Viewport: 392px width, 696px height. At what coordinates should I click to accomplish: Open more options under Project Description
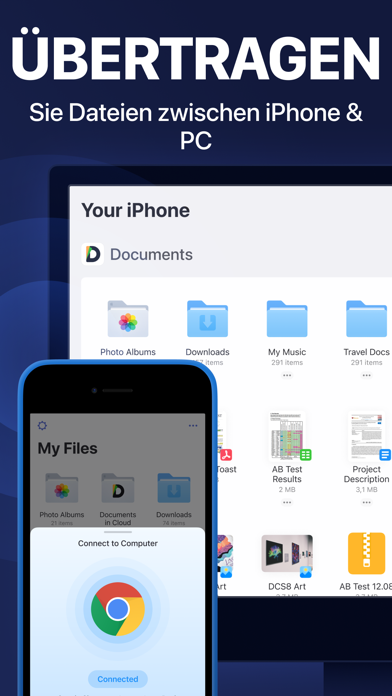[x=366, y=502]
